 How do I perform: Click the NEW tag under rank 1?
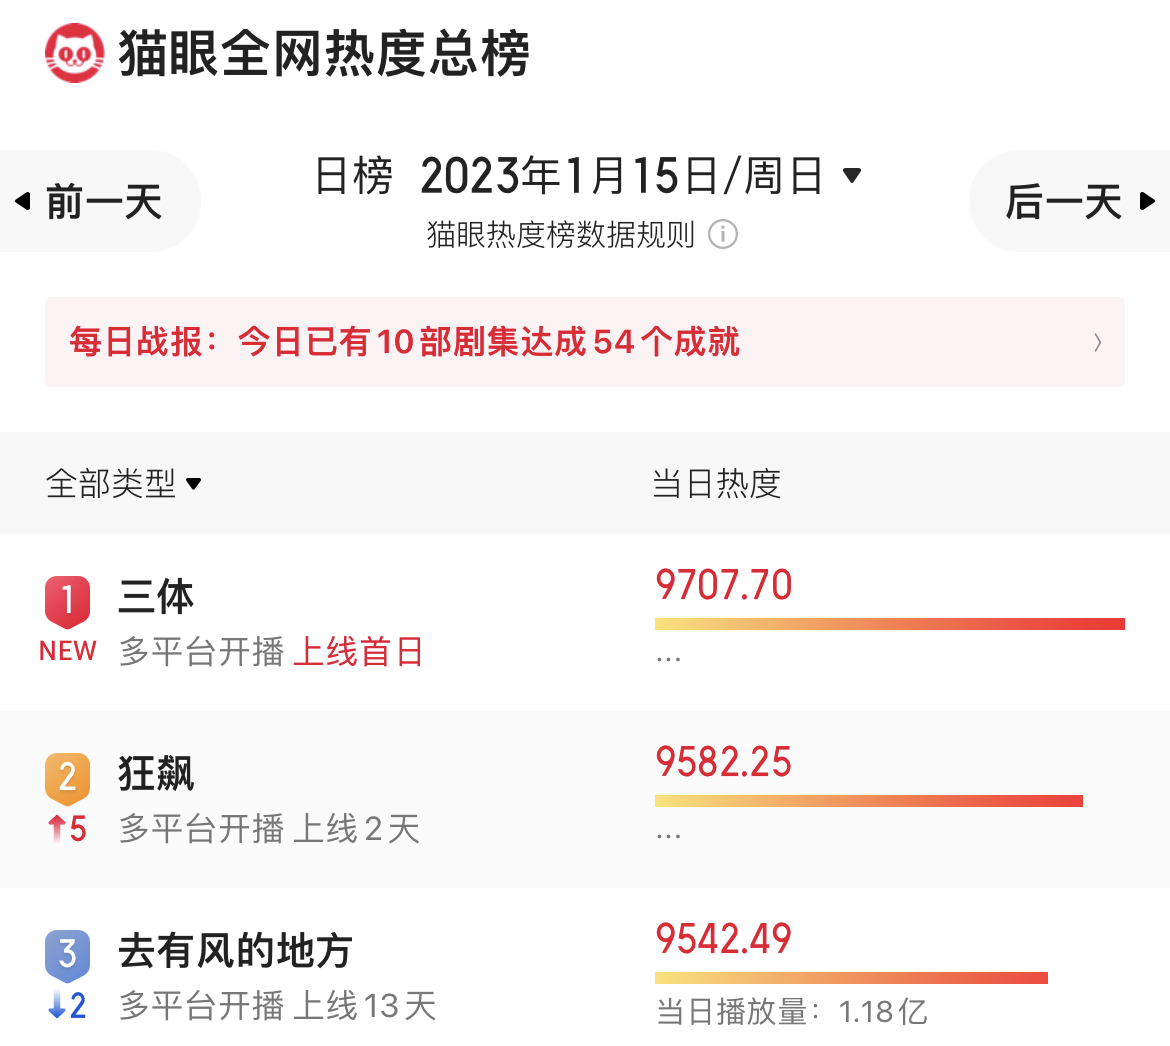tap(67, 651)
